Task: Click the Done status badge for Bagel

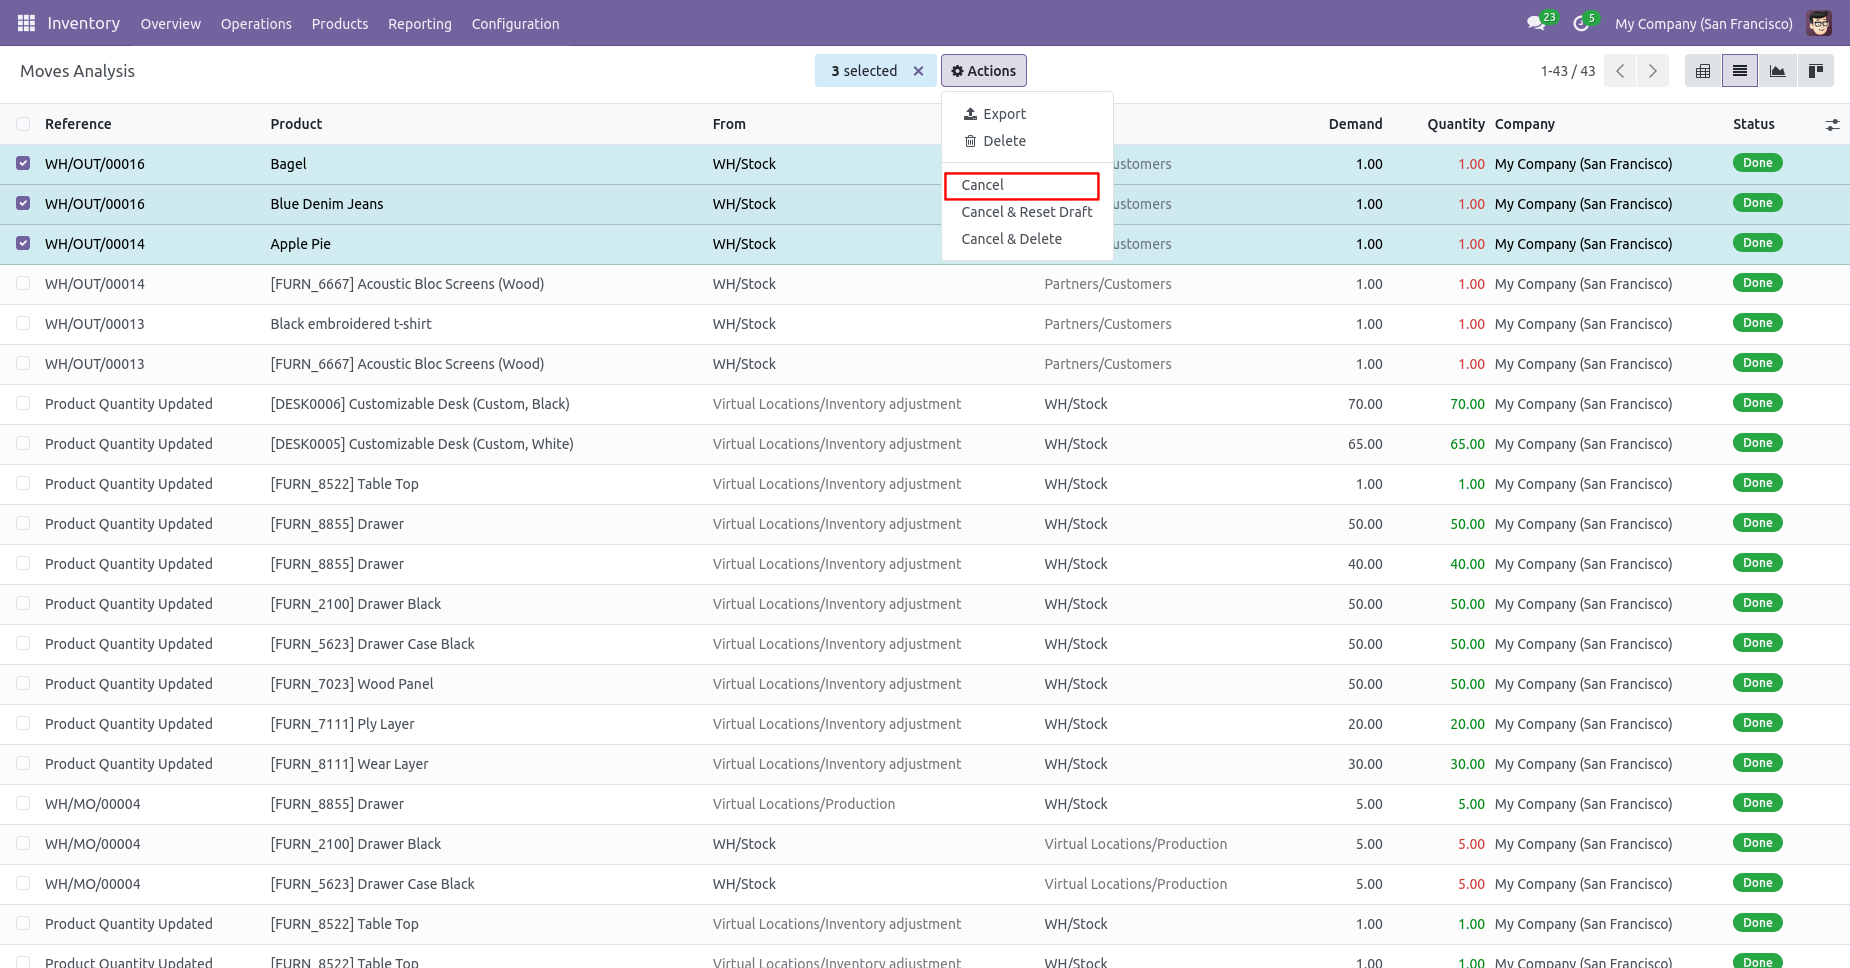Action: [1757, 163]
